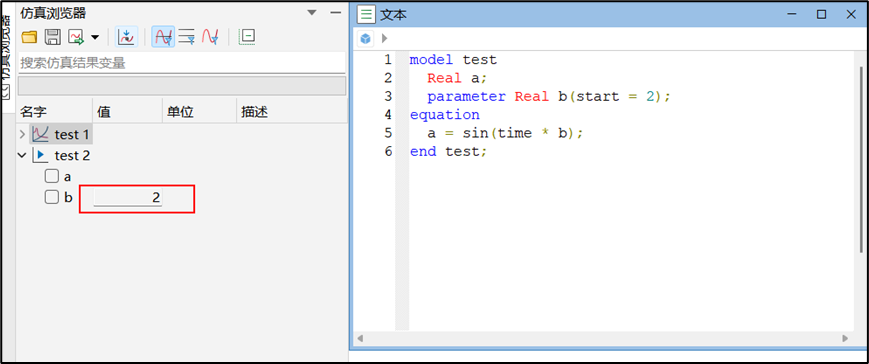869x364 pixels.
Task: Click line number 3 in the editor gutter
Action: [x=387, y=96]
